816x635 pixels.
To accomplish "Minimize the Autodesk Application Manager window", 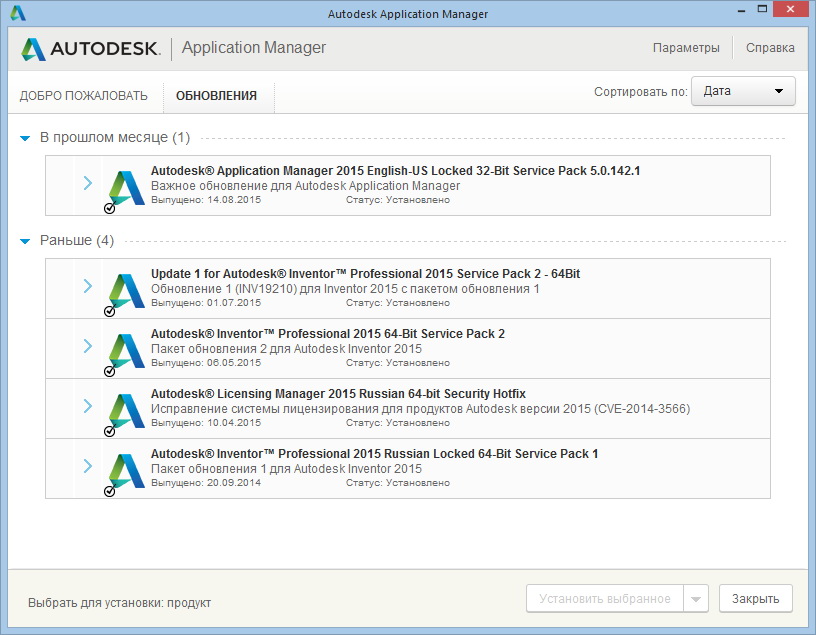I will click(741, 10).
